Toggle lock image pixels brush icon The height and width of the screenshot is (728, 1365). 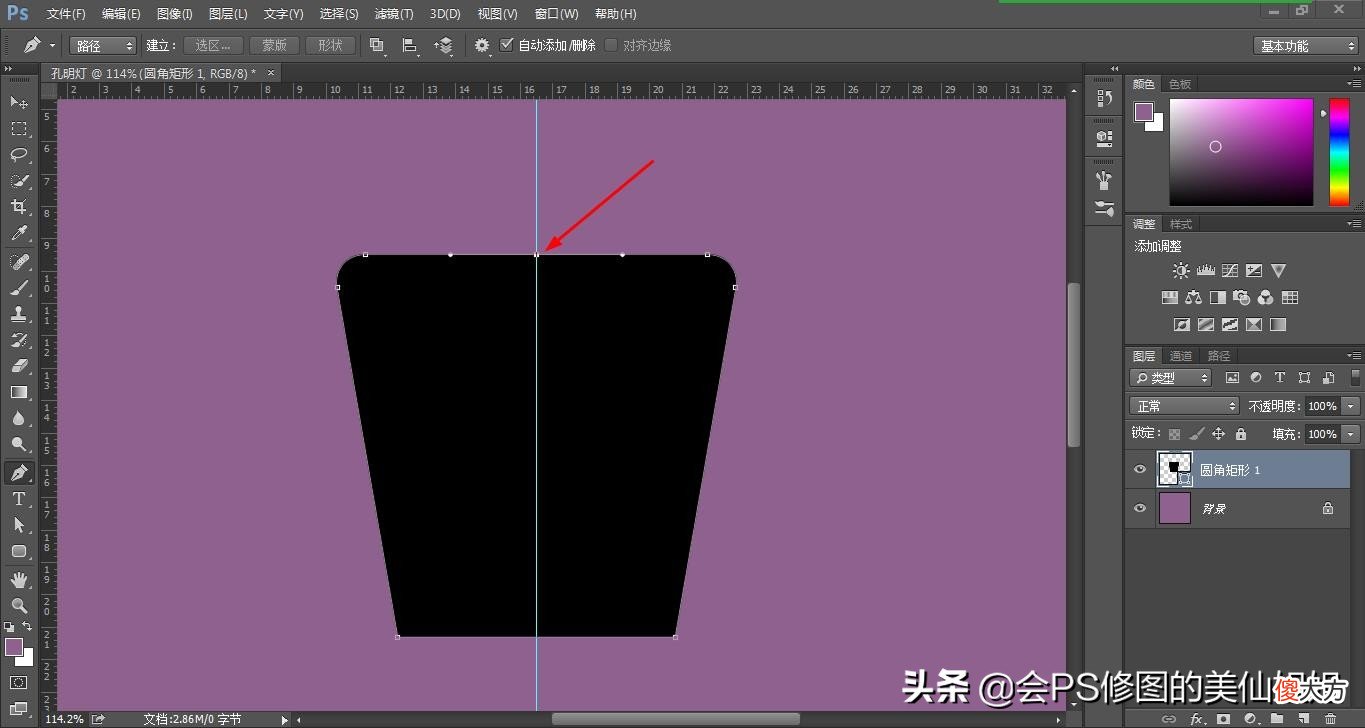[x=1197, y=434]
